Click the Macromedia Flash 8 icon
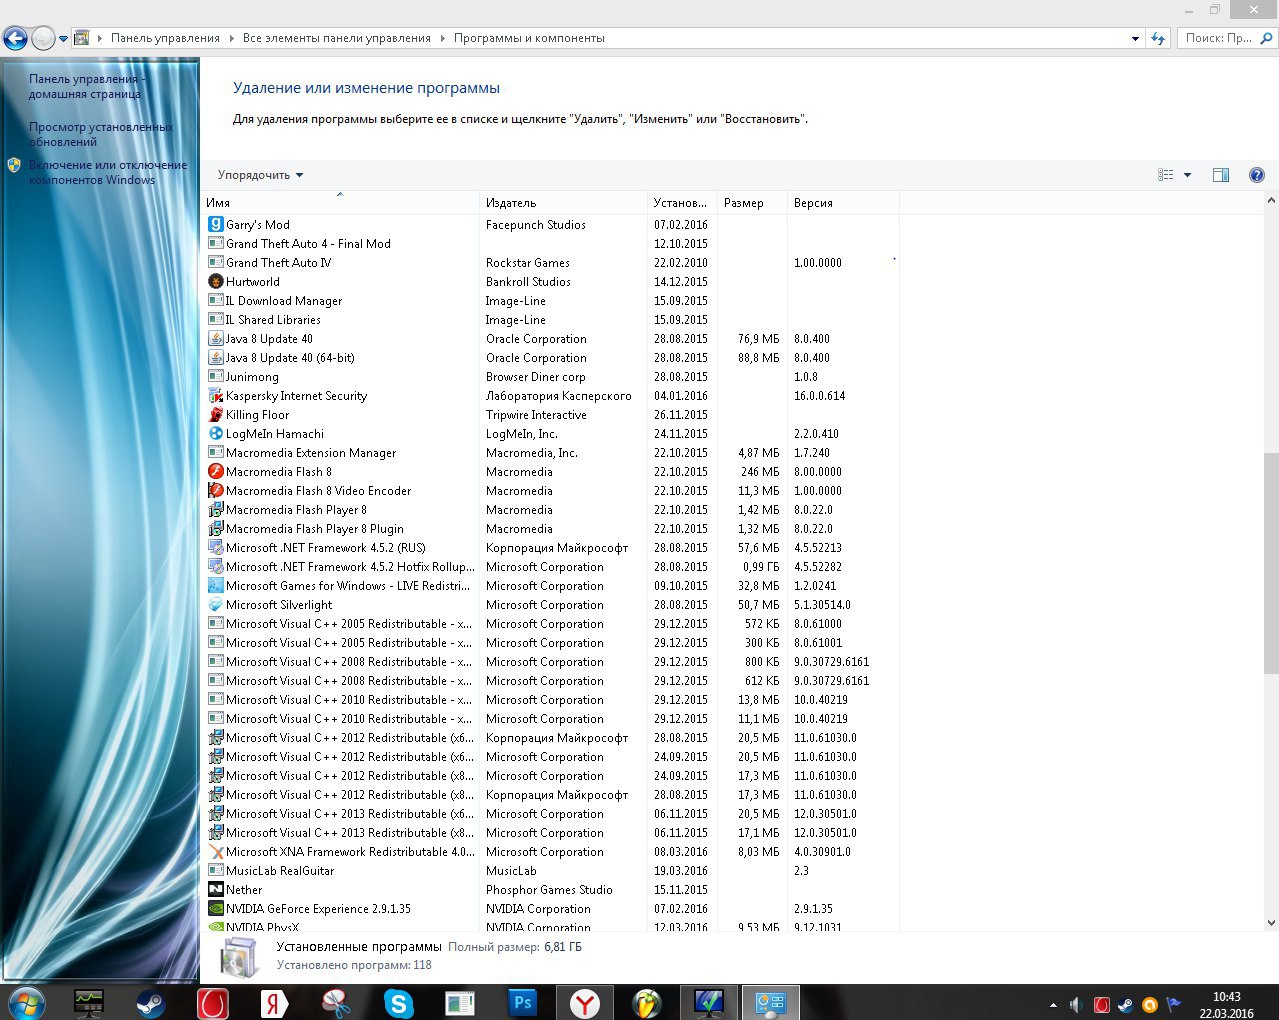The image size is (1279, 1020). 215,472
